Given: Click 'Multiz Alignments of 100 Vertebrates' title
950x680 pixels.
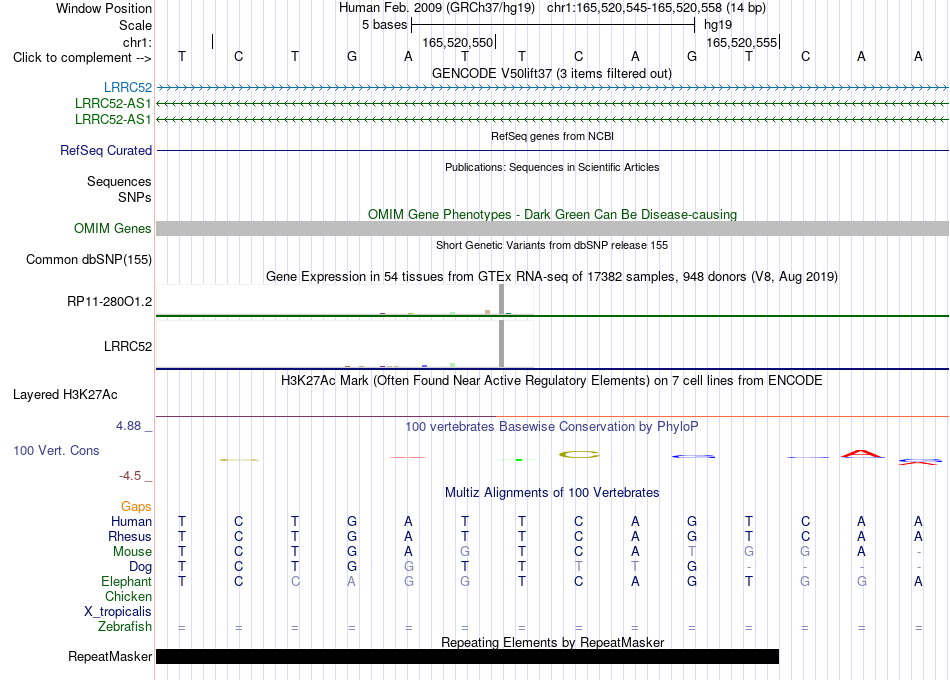Looking at the screenshot, I should click(x=552, y=493).
